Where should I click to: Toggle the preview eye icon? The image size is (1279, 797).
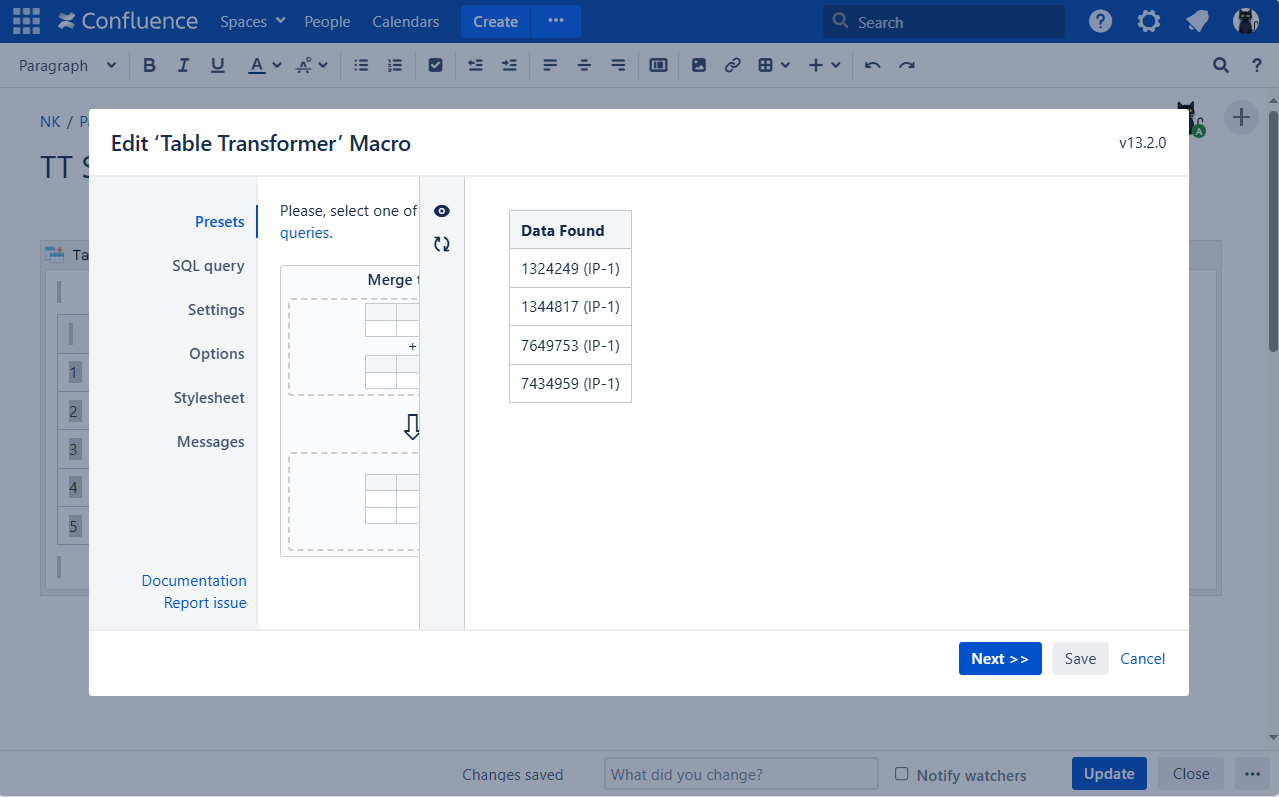[x=442, y=211]
